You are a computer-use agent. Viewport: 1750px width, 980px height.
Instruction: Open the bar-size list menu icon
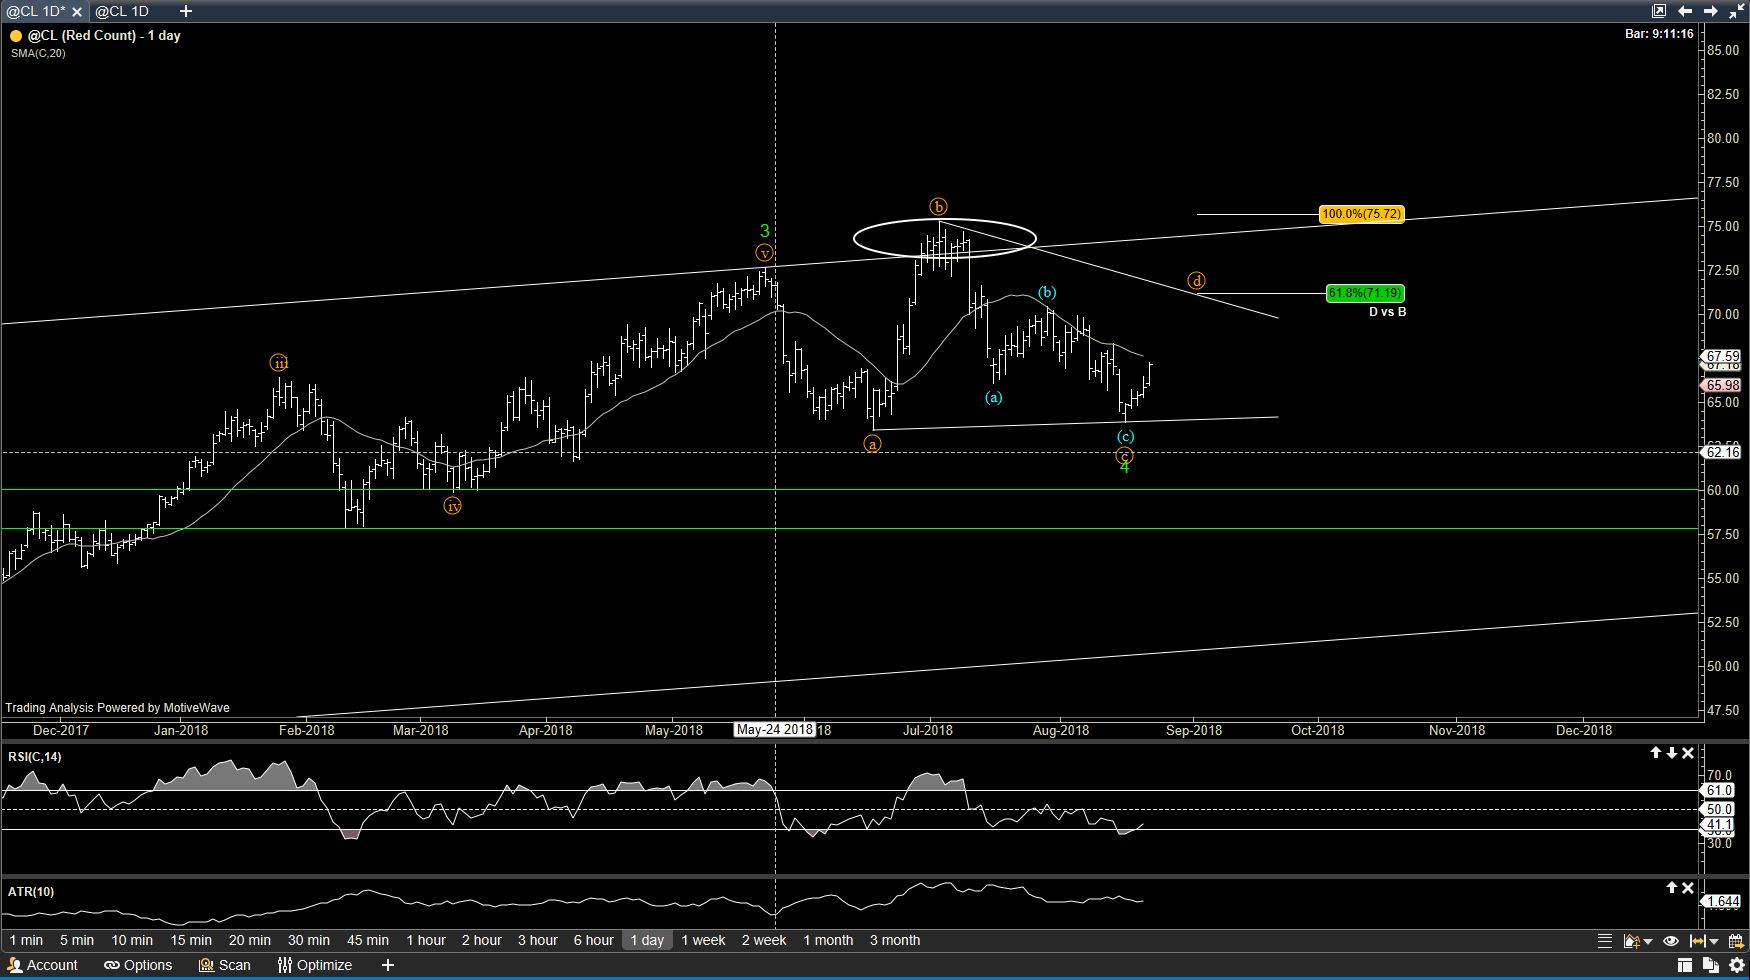coord(1605,941)
